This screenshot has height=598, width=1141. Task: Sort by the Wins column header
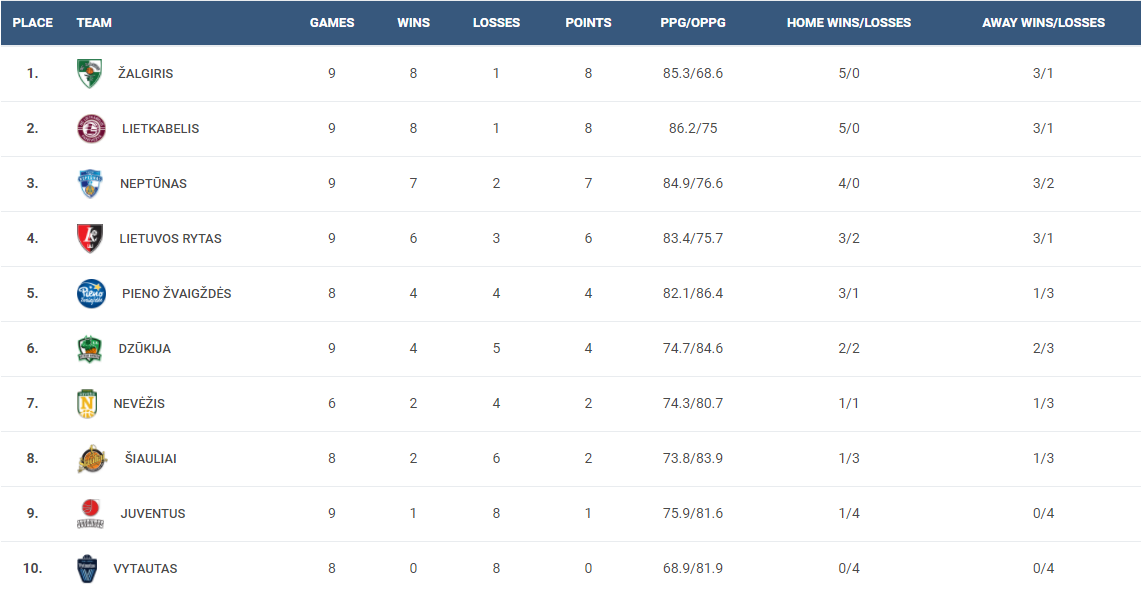[x=413, y=22]
